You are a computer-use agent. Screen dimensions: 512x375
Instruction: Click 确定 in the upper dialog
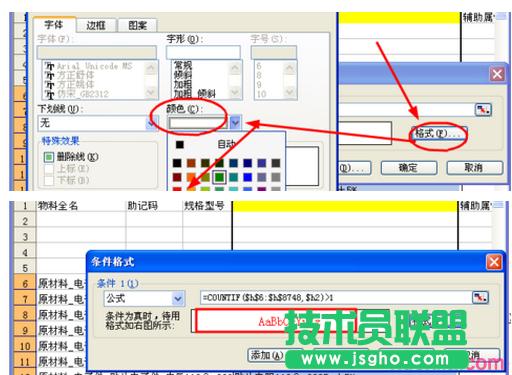point(409,168)
